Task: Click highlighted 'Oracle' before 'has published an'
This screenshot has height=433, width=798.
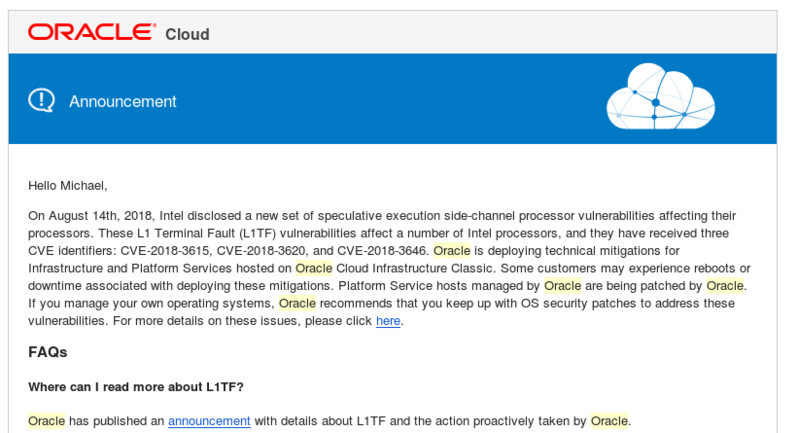Action: coord(46,421)
